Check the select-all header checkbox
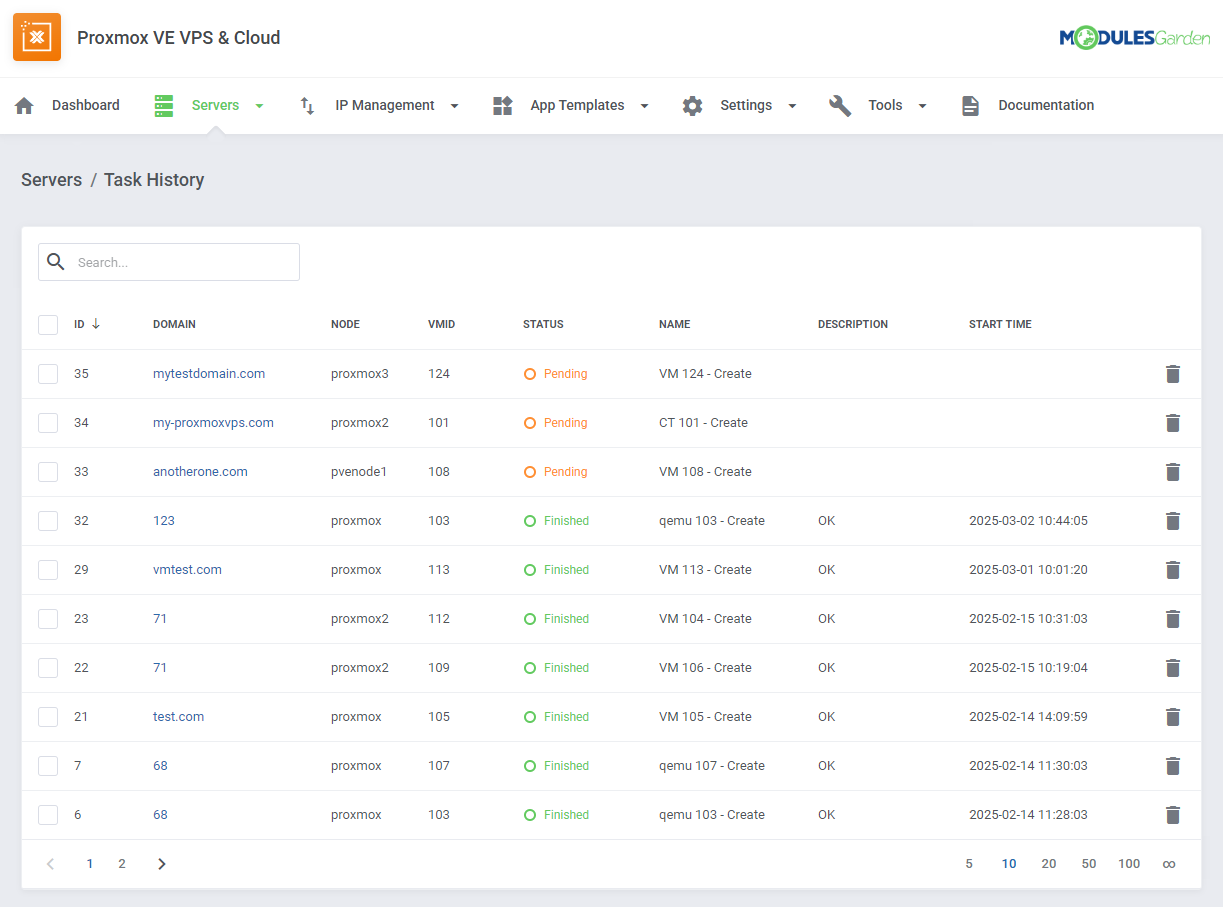Image resolution: width=1223 pixels, height=907 pixels. [x=47, y=324]
